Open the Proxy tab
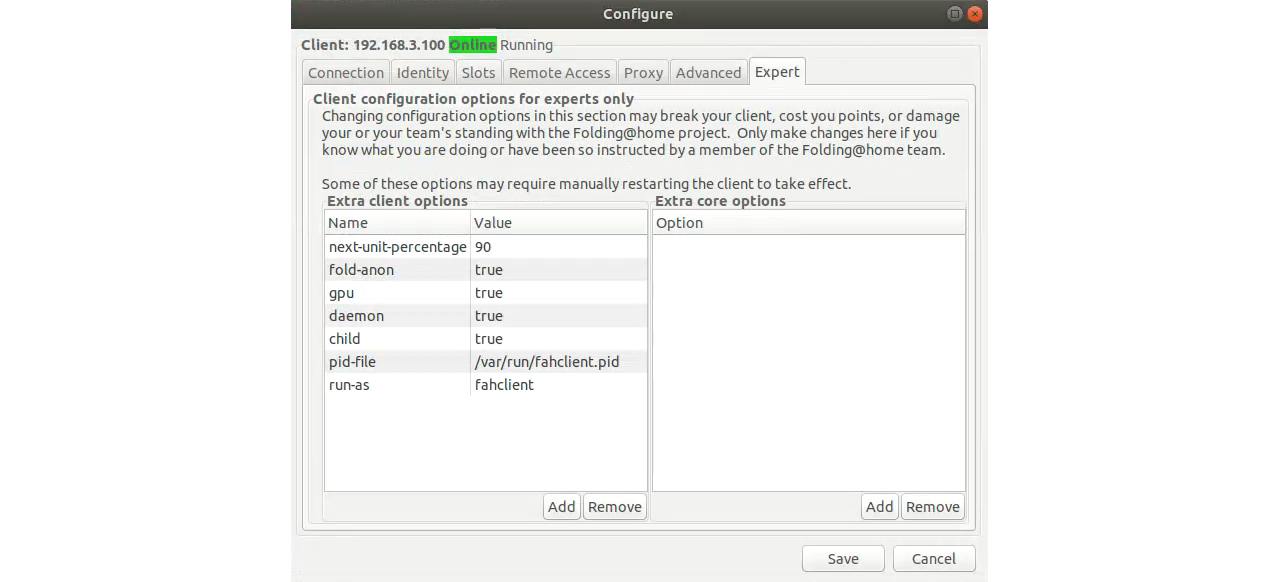This screenshot has height=582, width=1280. 643,72
